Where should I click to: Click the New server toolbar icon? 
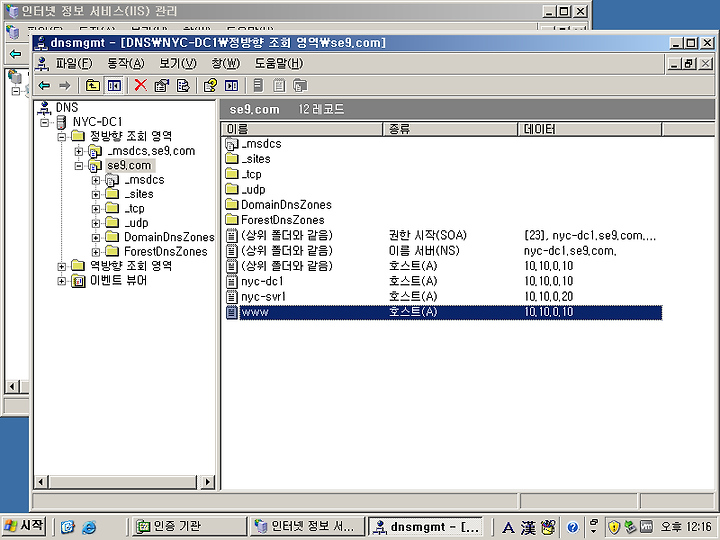(258, 85)
